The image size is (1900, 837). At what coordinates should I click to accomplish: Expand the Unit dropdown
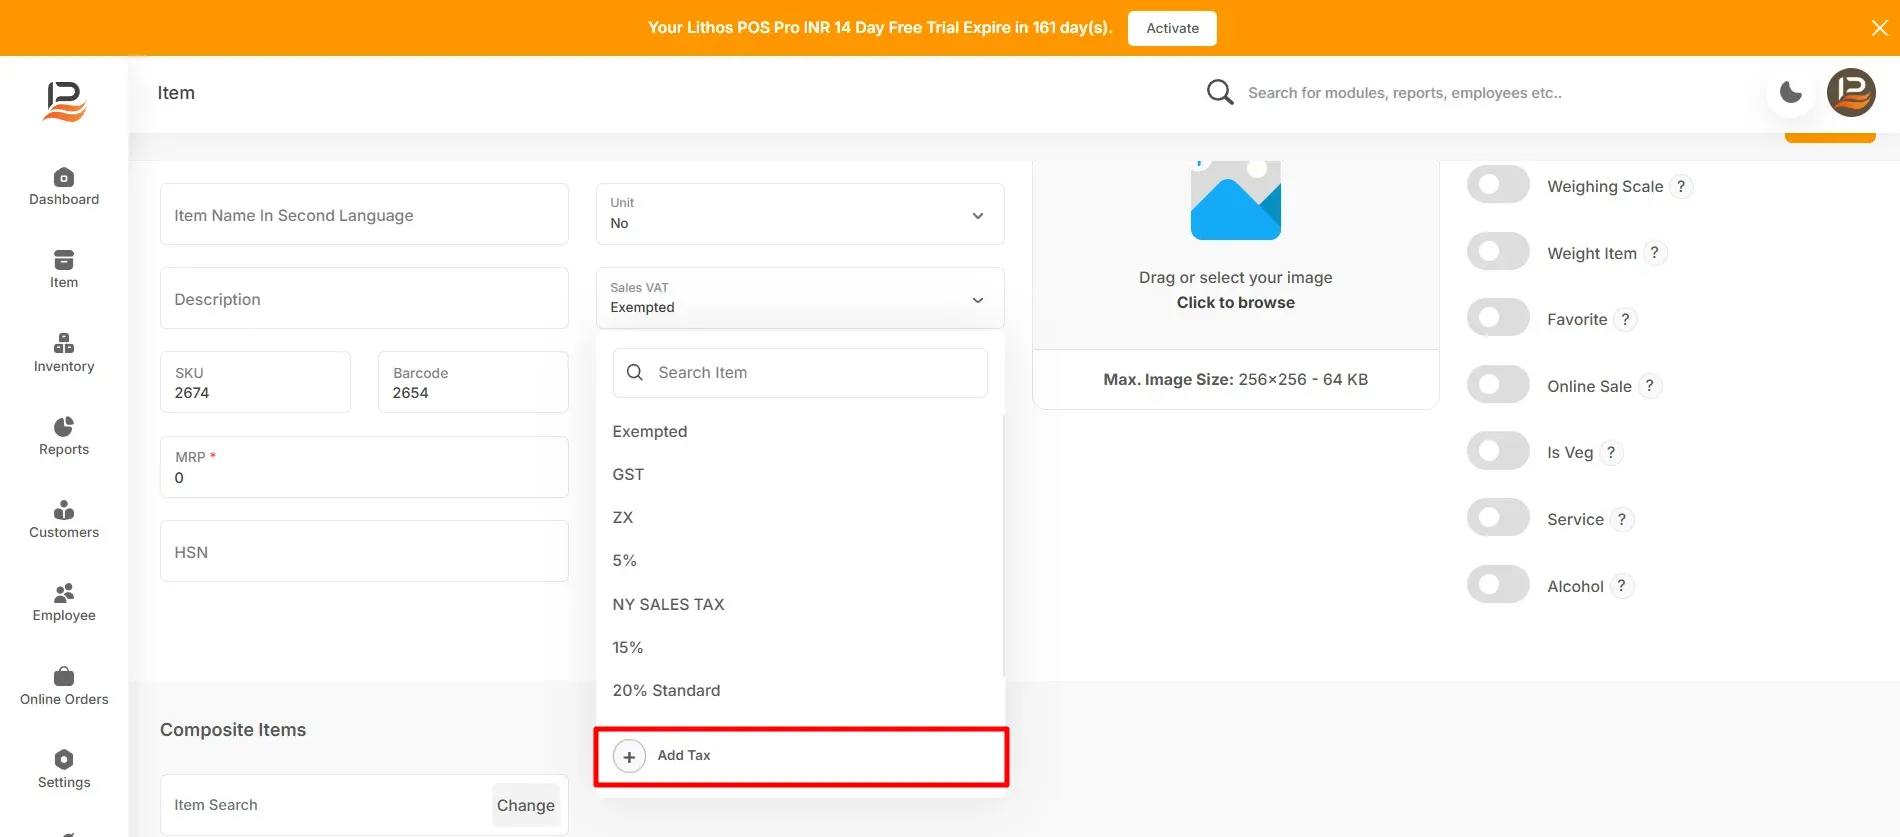click(800, 214)
